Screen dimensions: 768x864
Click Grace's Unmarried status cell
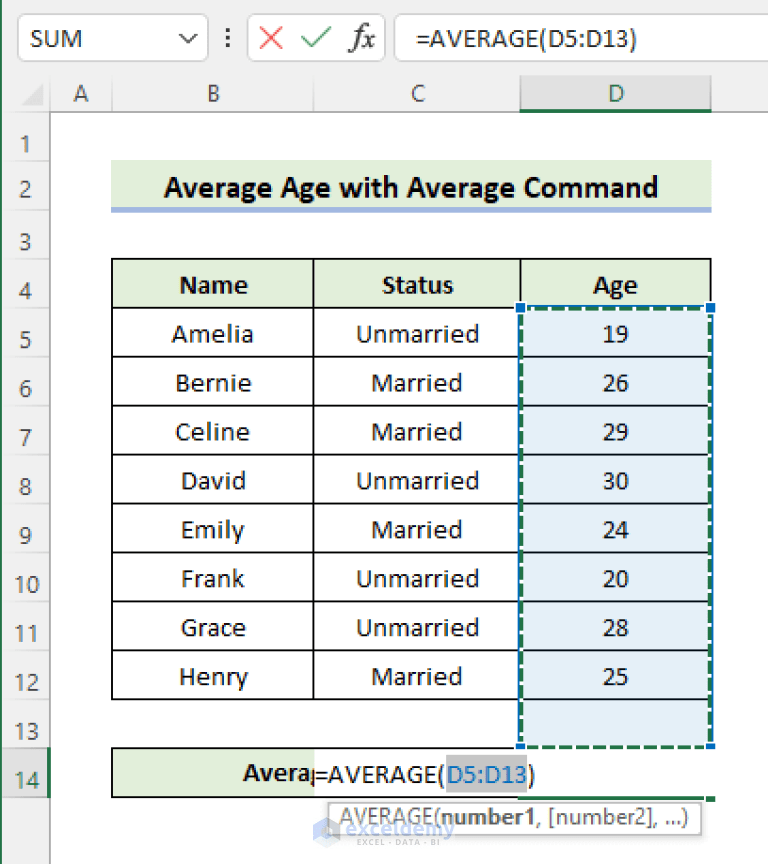coord(417,628)
